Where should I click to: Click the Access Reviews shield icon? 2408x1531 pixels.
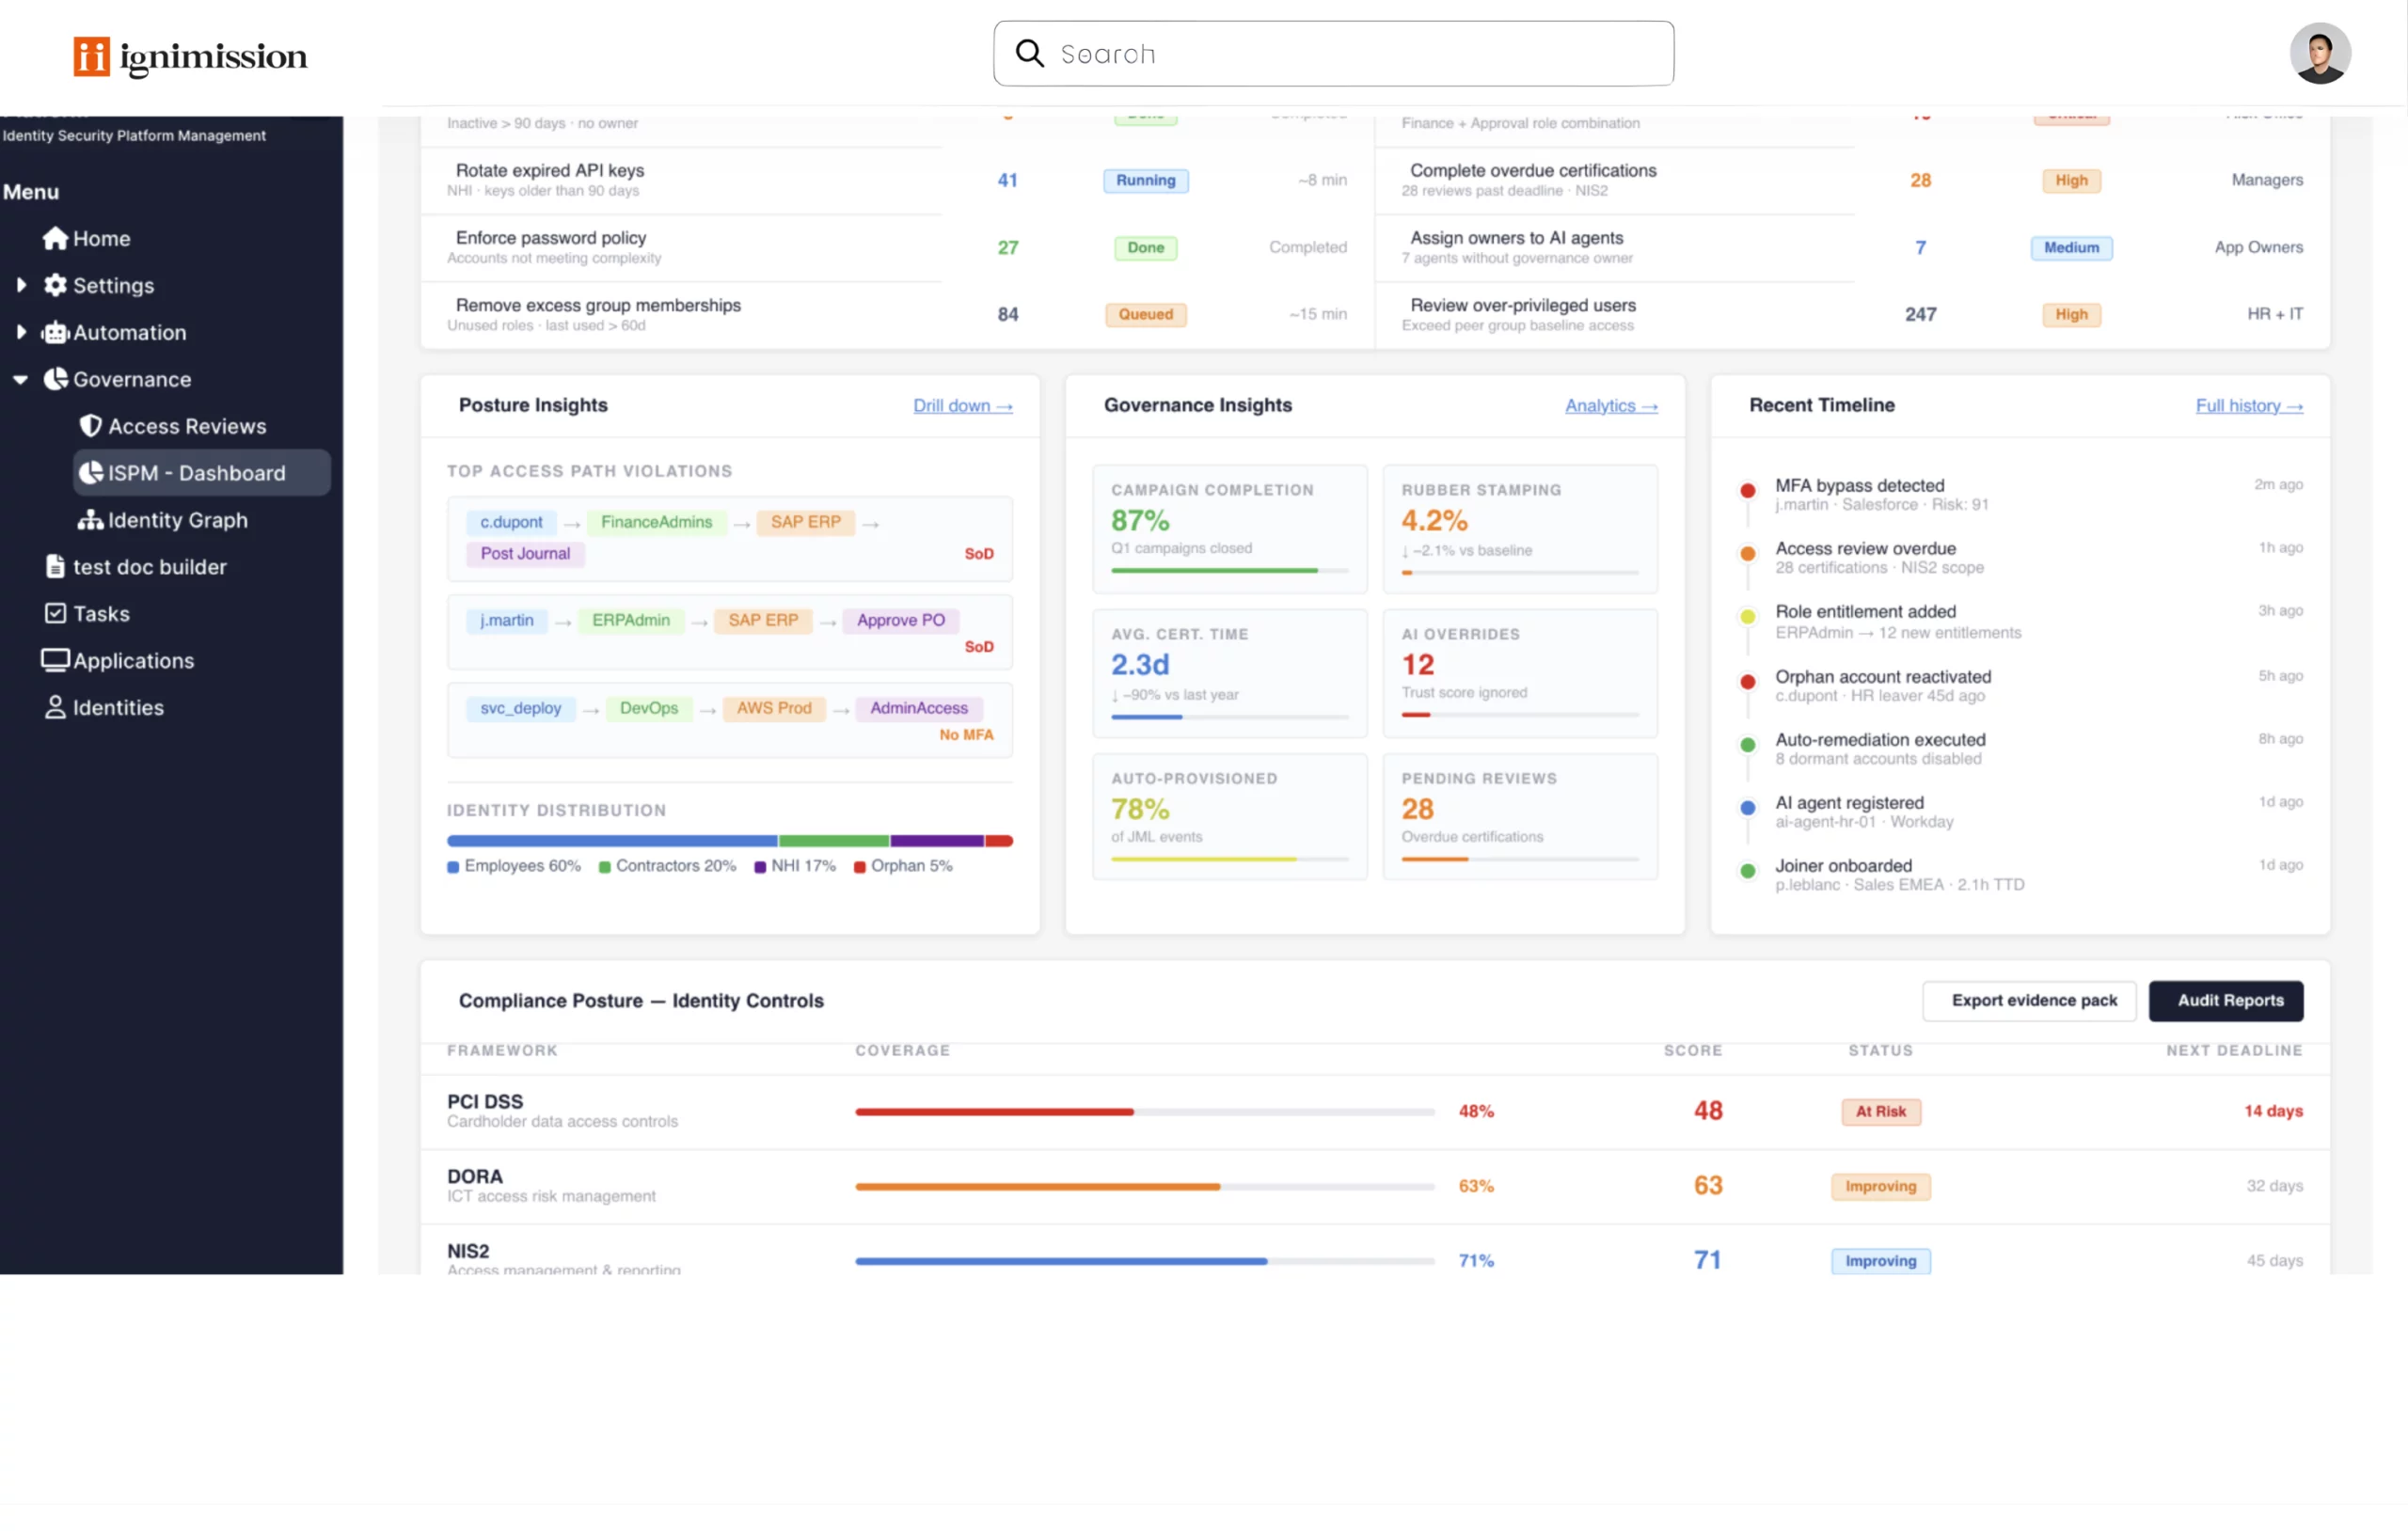[91, 426]
